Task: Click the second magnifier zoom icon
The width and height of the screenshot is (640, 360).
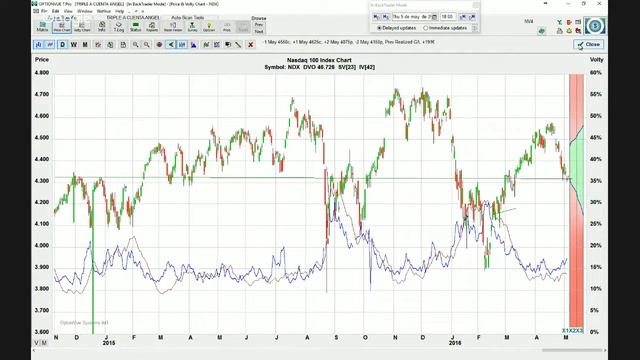Action: [x=147, y=44]
